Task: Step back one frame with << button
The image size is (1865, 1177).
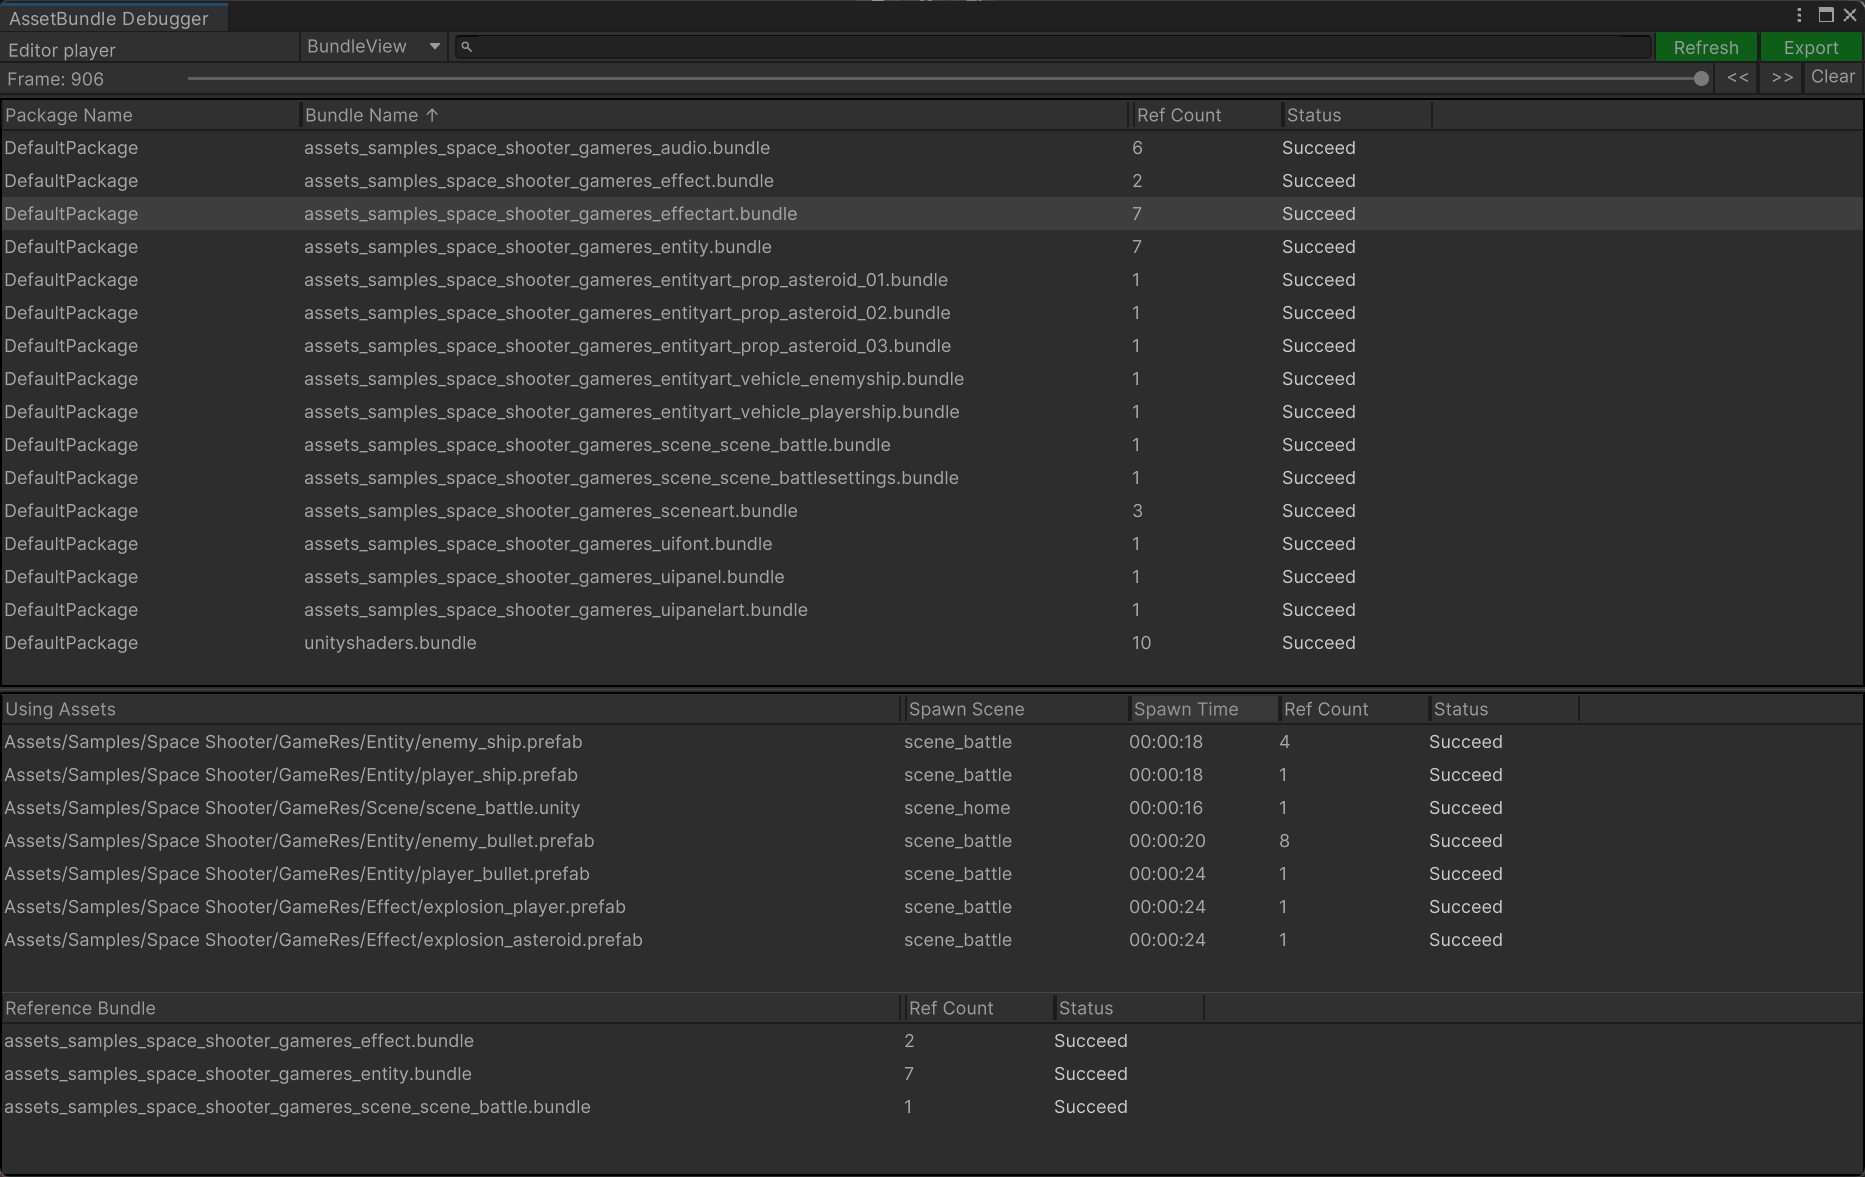Action: coord(1738,77)
